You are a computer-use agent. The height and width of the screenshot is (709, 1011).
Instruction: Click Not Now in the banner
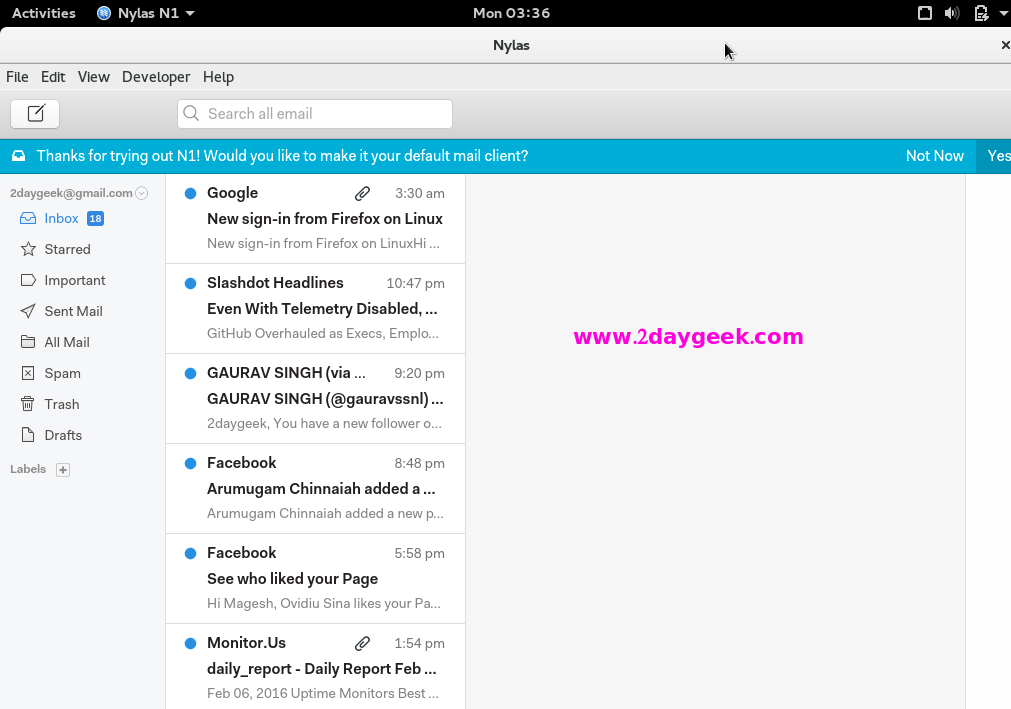(934, 156)
